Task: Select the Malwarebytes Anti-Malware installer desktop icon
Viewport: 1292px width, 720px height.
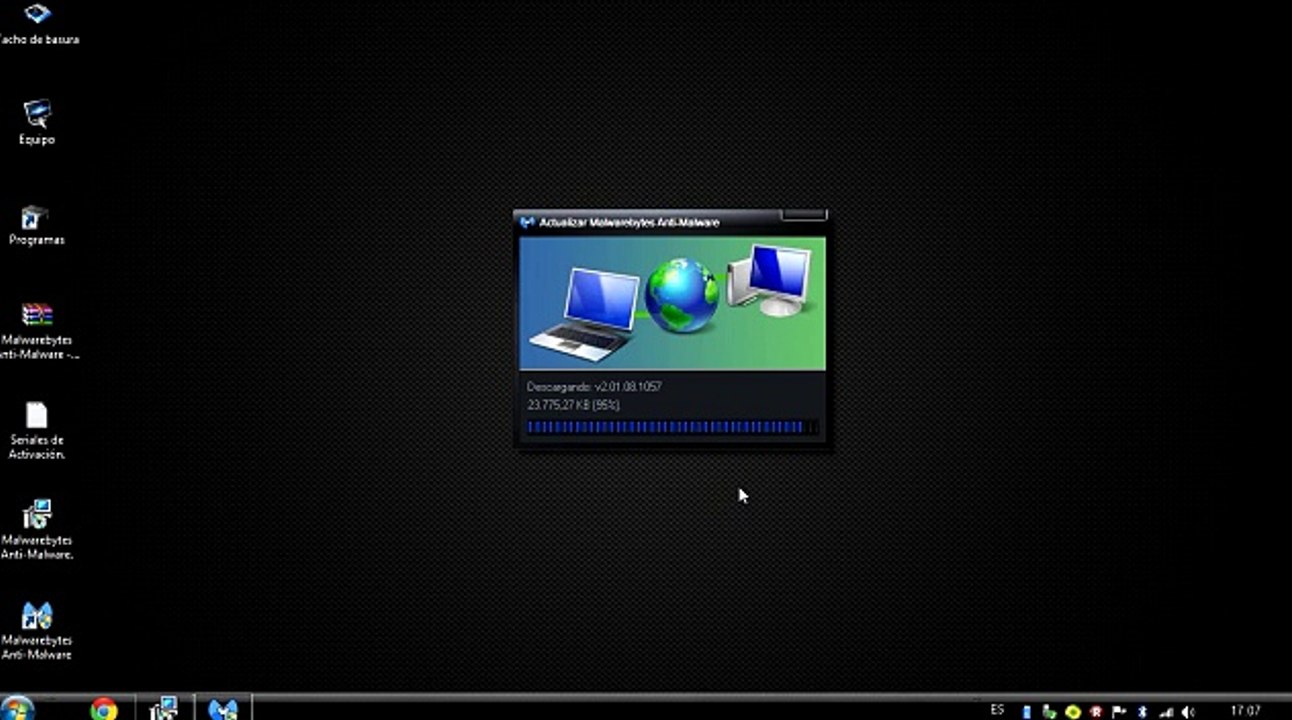Action: [x=37, y=530]
